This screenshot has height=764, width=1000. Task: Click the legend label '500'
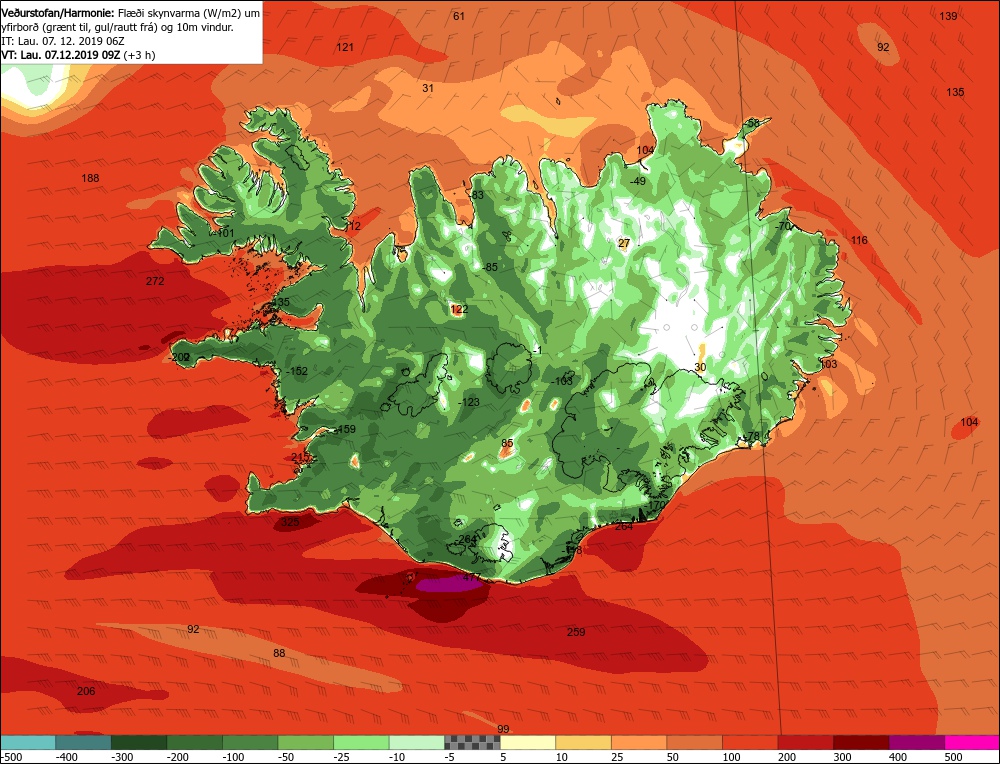pos(953,757)
